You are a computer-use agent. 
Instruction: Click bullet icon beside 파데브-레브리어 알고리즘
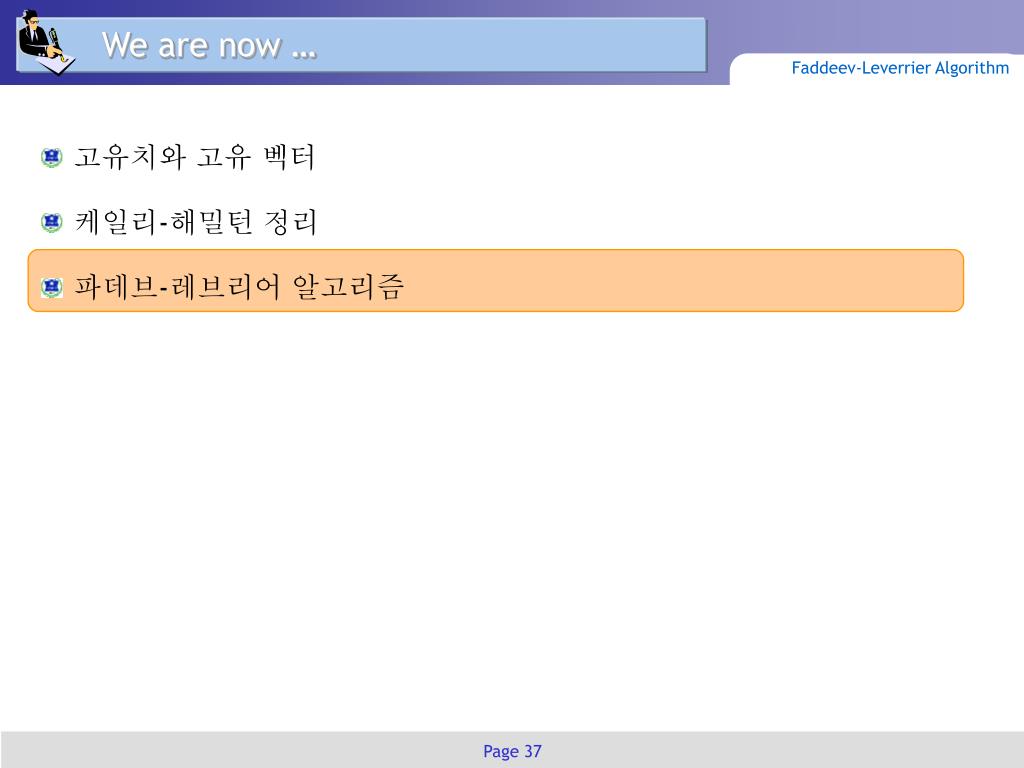tap(52, 287)
